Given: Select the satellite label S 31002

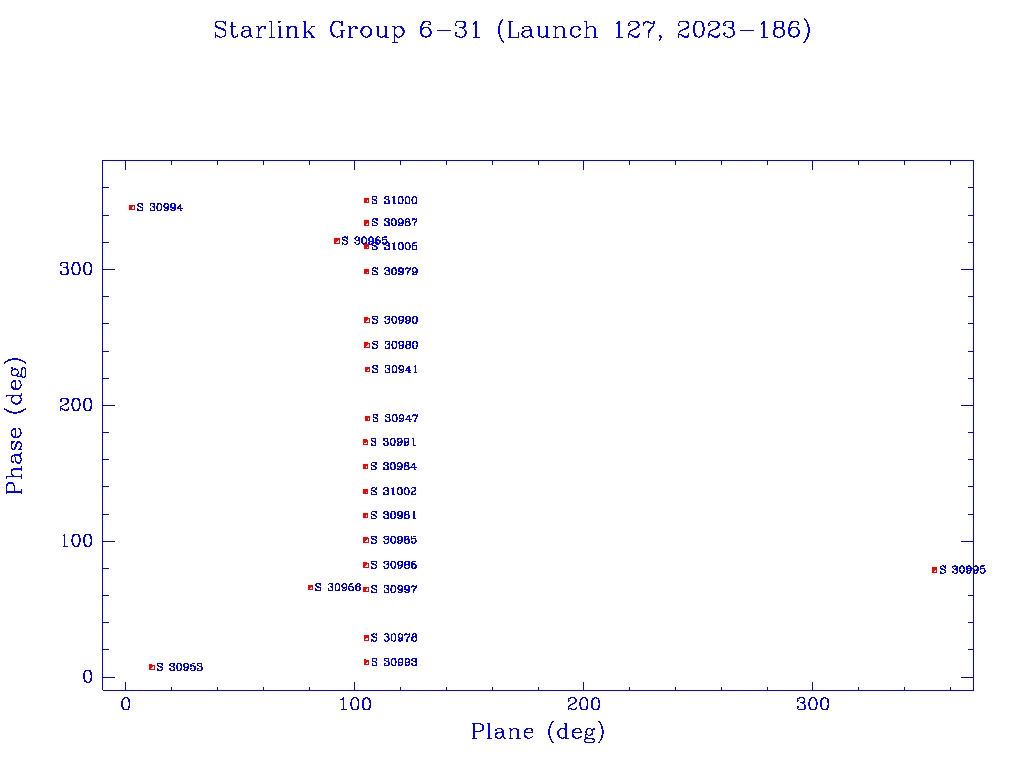Looking at the screenshot, I should tap(393, 491).
